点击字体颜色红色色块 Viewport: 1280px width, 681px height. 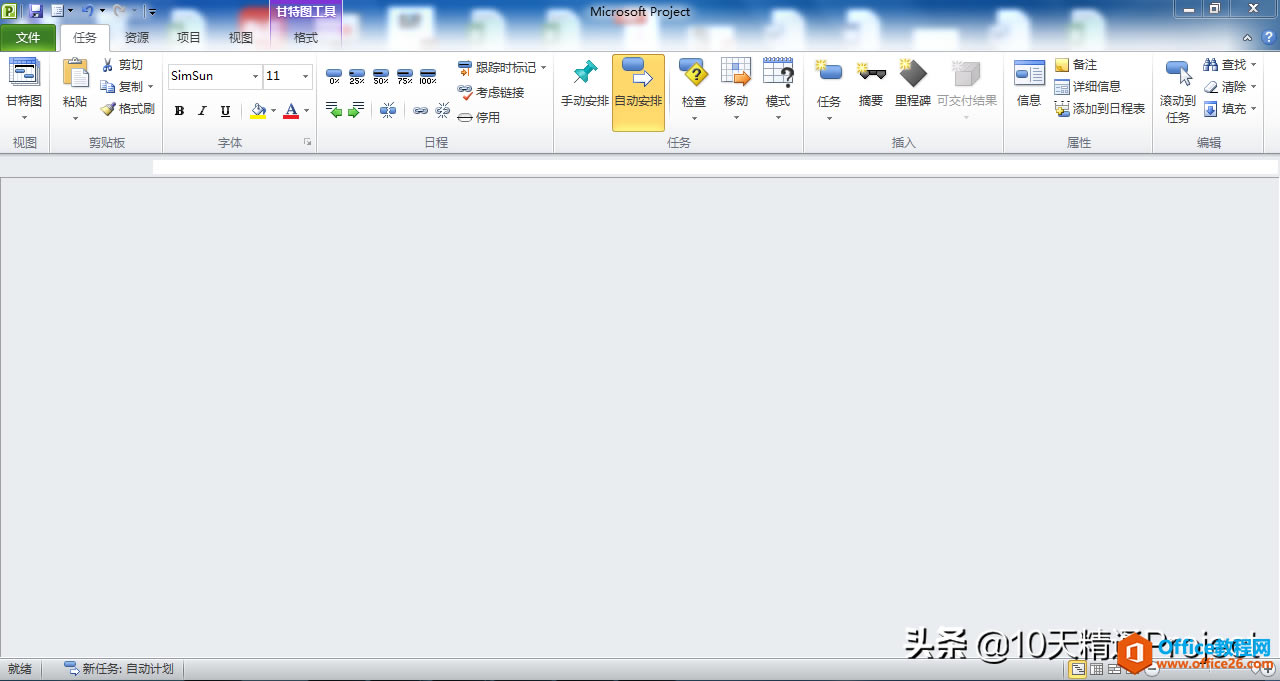tap(291, 111)
